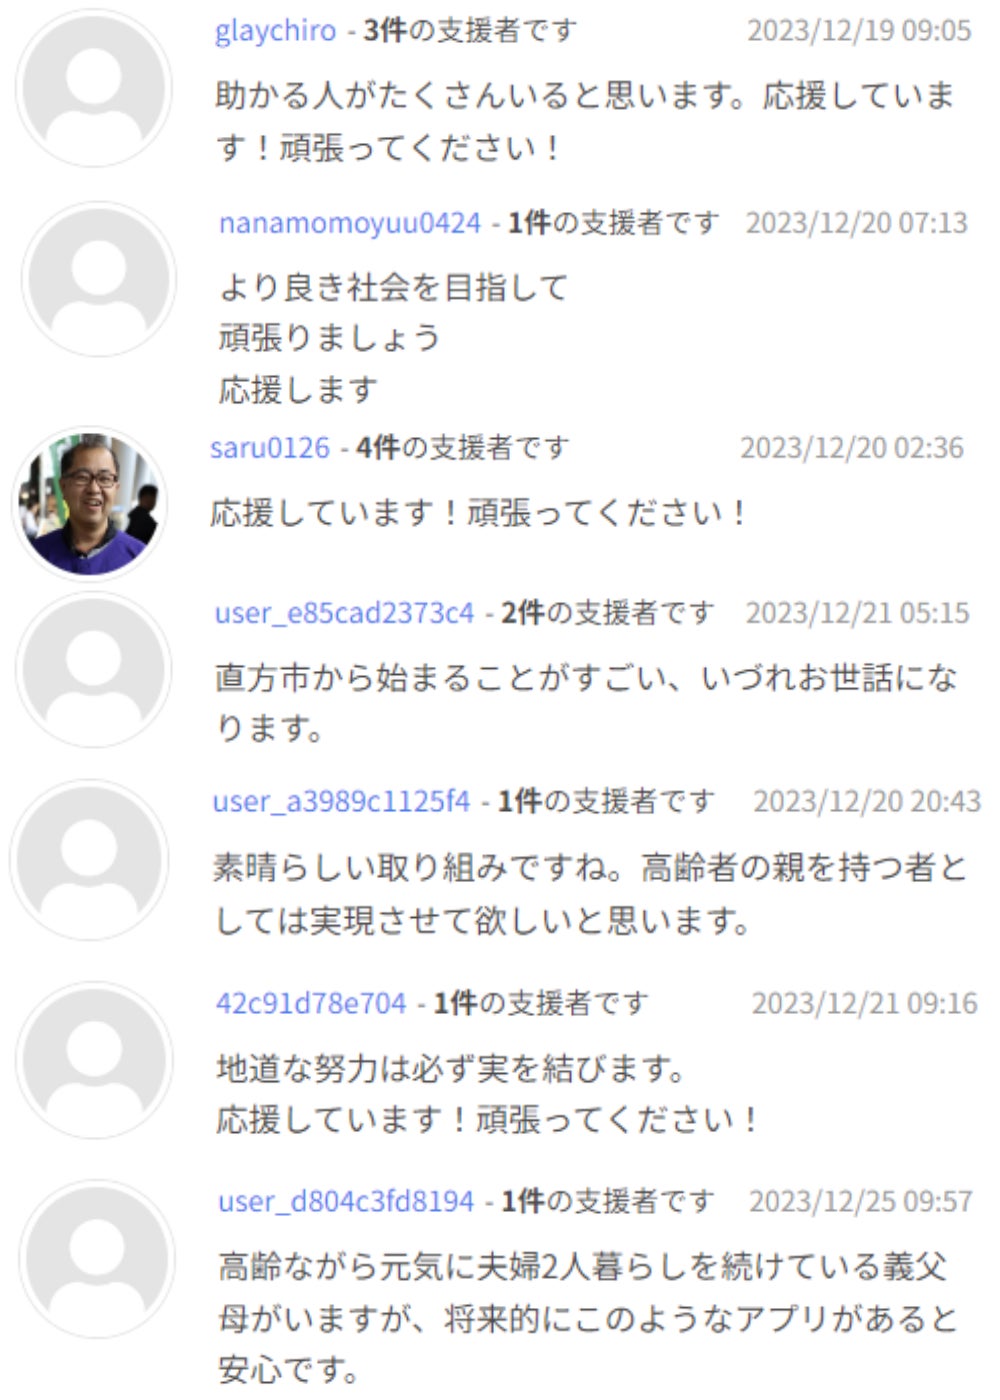1000x1400 pixels.
Task: Select the user_a3989c1125f4 username link
Action: [x=341, y=801]
